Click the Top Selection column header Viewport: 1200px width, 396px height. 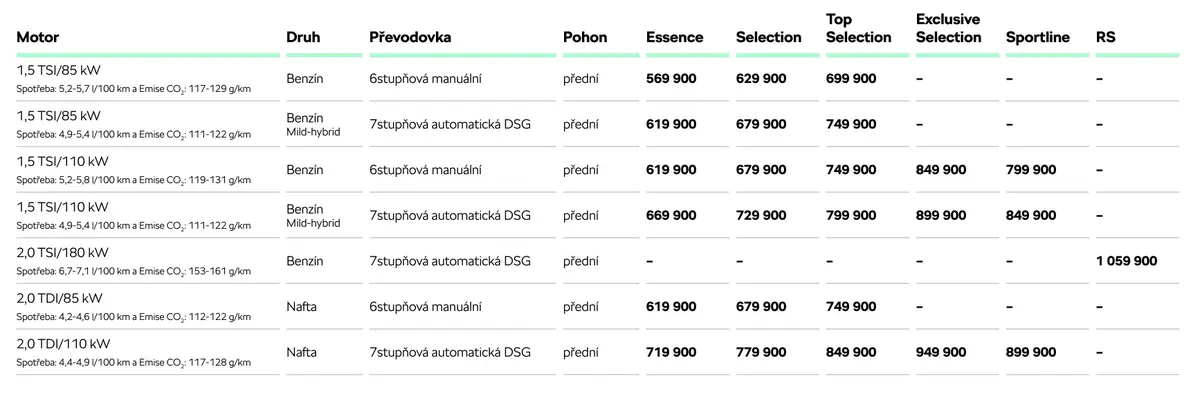858,28
